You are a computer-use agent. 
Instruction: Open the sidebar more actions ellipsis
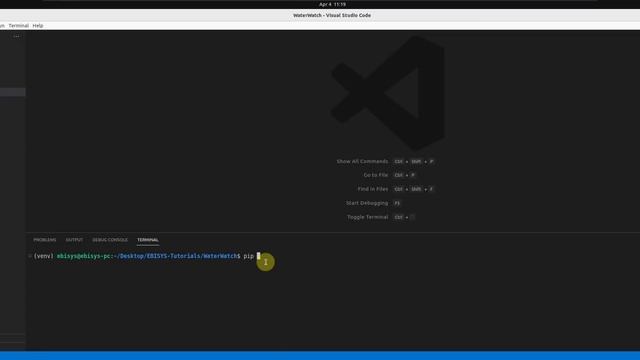click(x=16, y=36)
